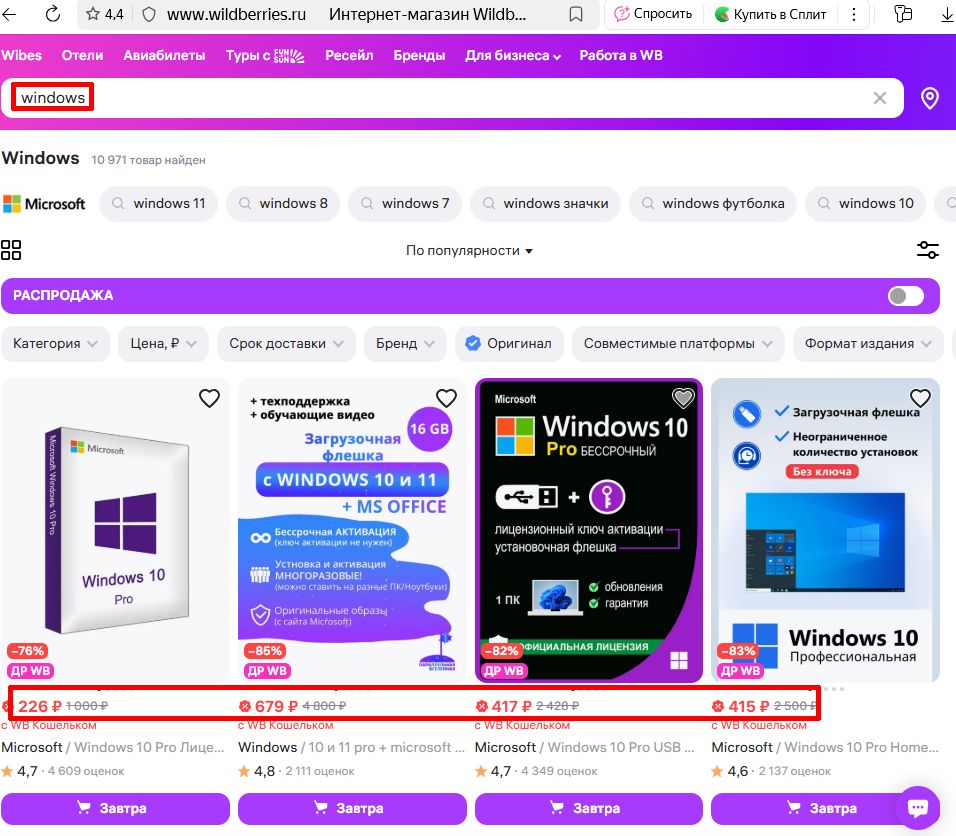Switch product grid view layout icon
Image resolution: width=956 pixels, height=836 pixels.
tap(11, 250)
